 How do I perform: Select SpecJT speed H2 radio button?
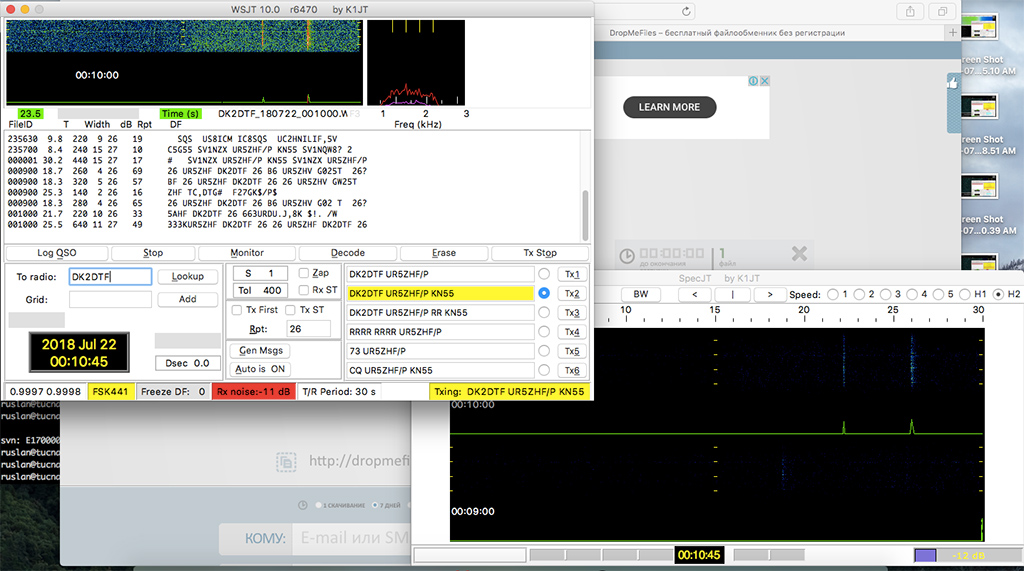click(998, 294)
